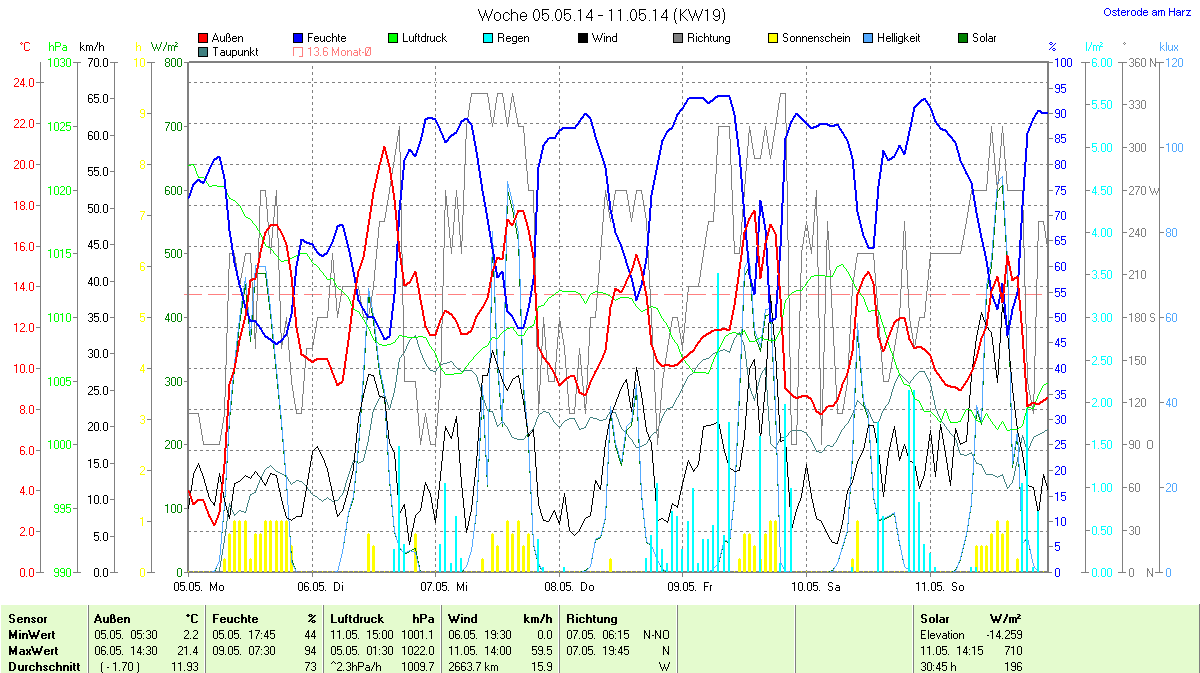This screenshot has width=1200, height=673.
Task: Click the gray Richtung legend swatch
Action: [677, 39]
